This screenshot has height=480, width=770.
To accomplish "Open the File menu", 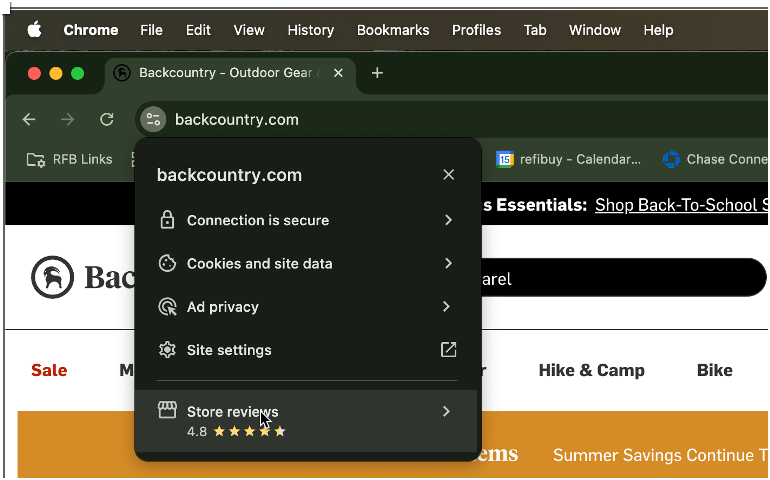I will (x=151, y=30).
